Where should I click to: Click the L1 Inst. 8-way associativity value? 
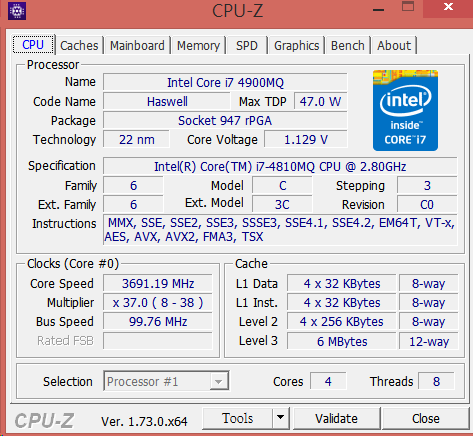[429, 303]
